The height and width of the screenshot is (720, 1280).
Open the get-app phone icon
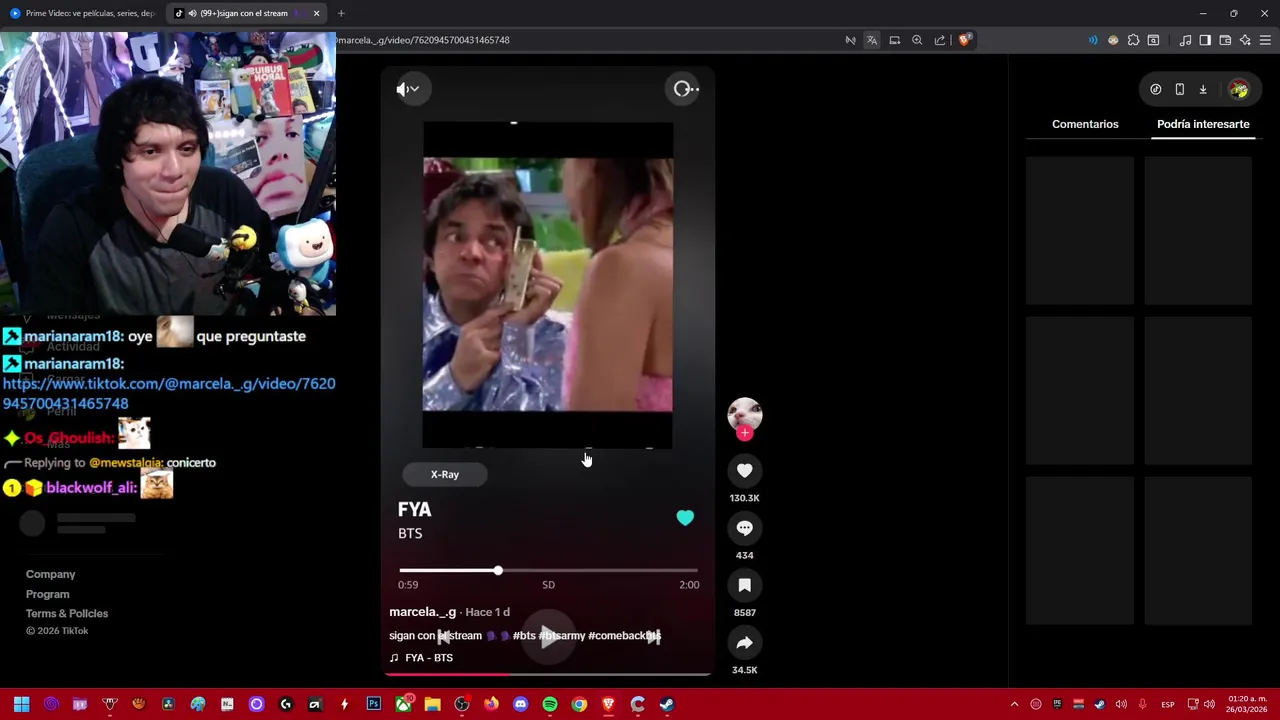click(1179, 89)
